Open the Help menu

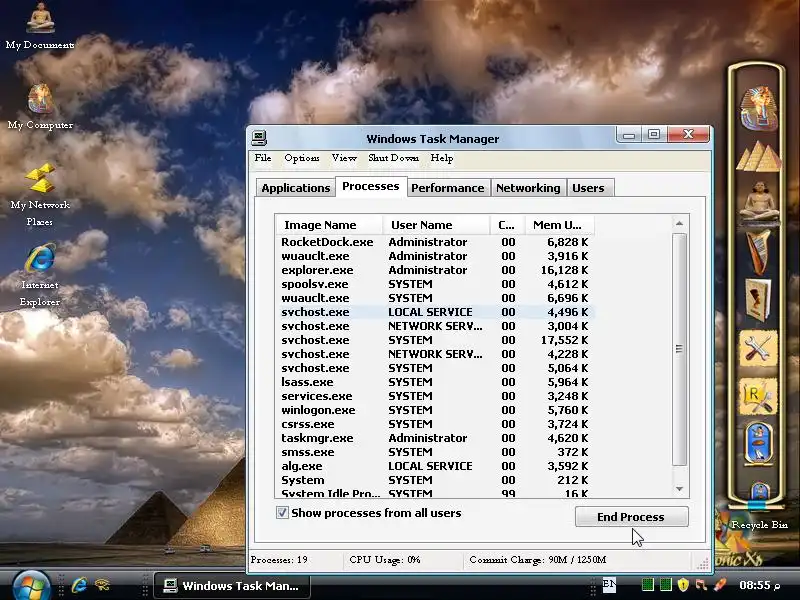[442, 158]
